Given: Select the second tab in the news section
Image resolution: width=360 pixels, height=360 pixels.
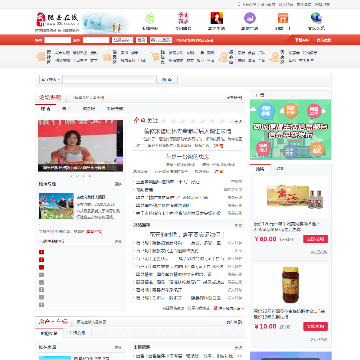Looking at the screenshot, I should 66,109.
